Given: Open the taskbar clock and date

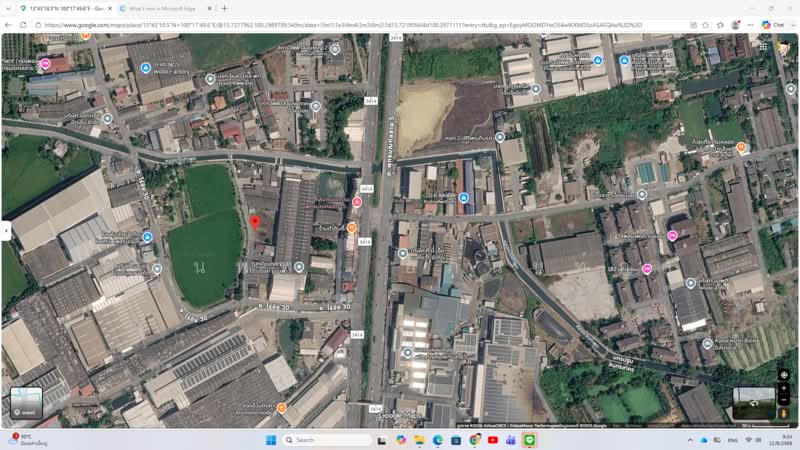Looking at the screenshot, I should [x=781, y=440].
